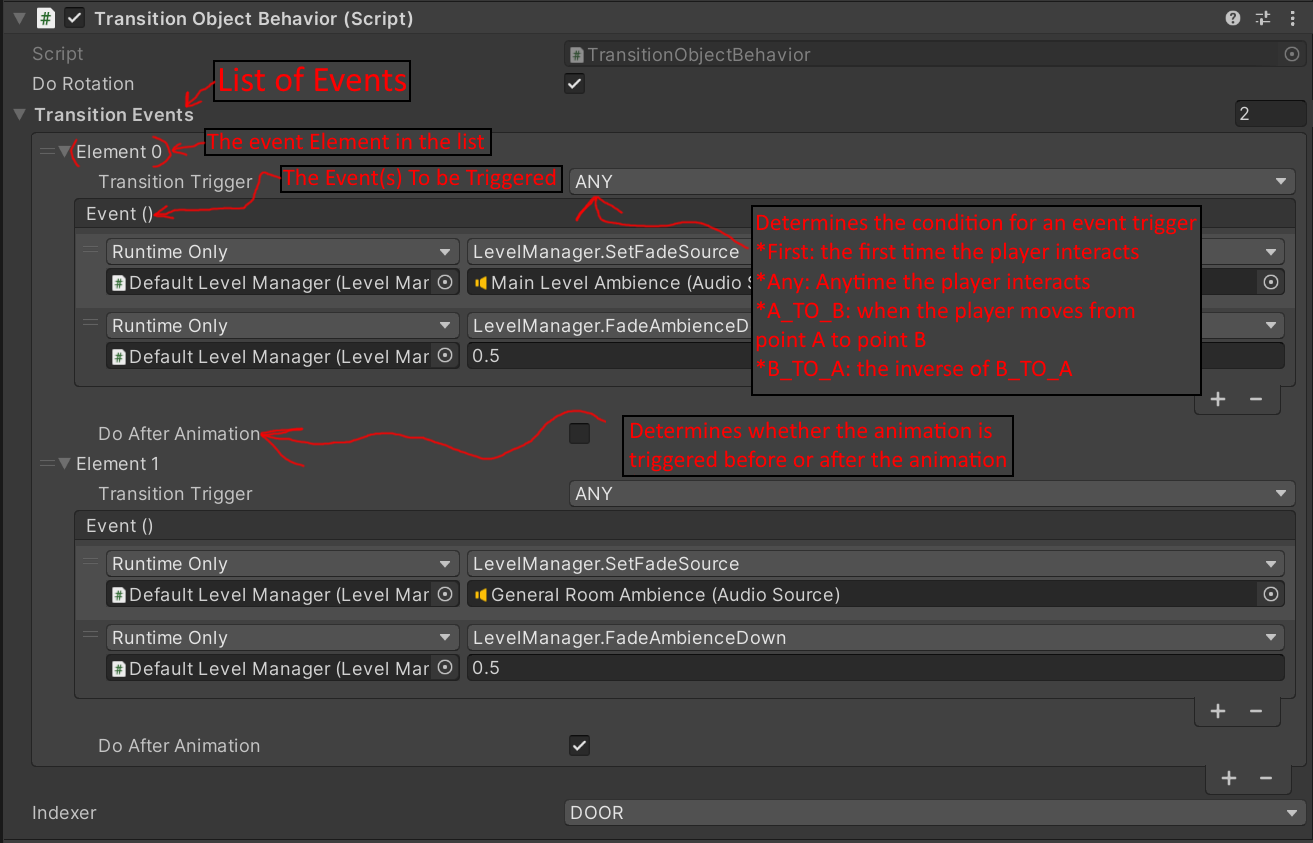The width and height of the screenshot is (1313, 843).
Task: Open the component three-dot context menu
Action: 1291,18
